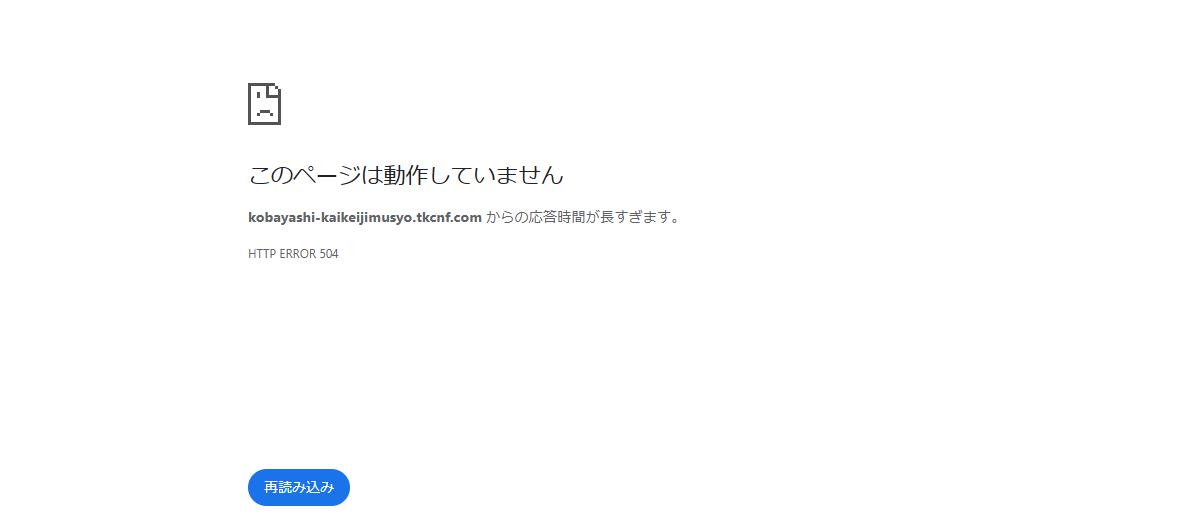Click the number 504 in error code

328,254
